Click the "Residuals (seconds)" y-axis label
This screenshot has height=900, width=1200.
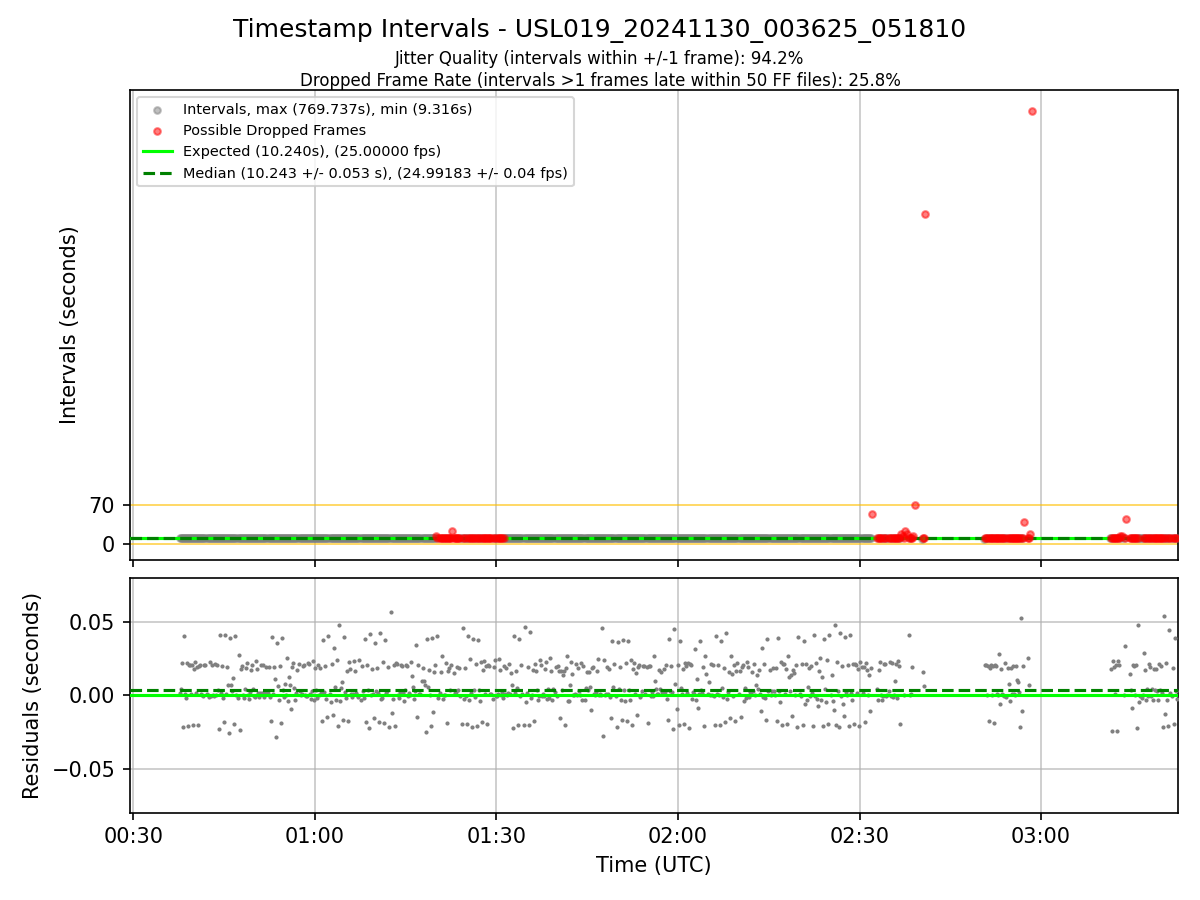[32, 696]
